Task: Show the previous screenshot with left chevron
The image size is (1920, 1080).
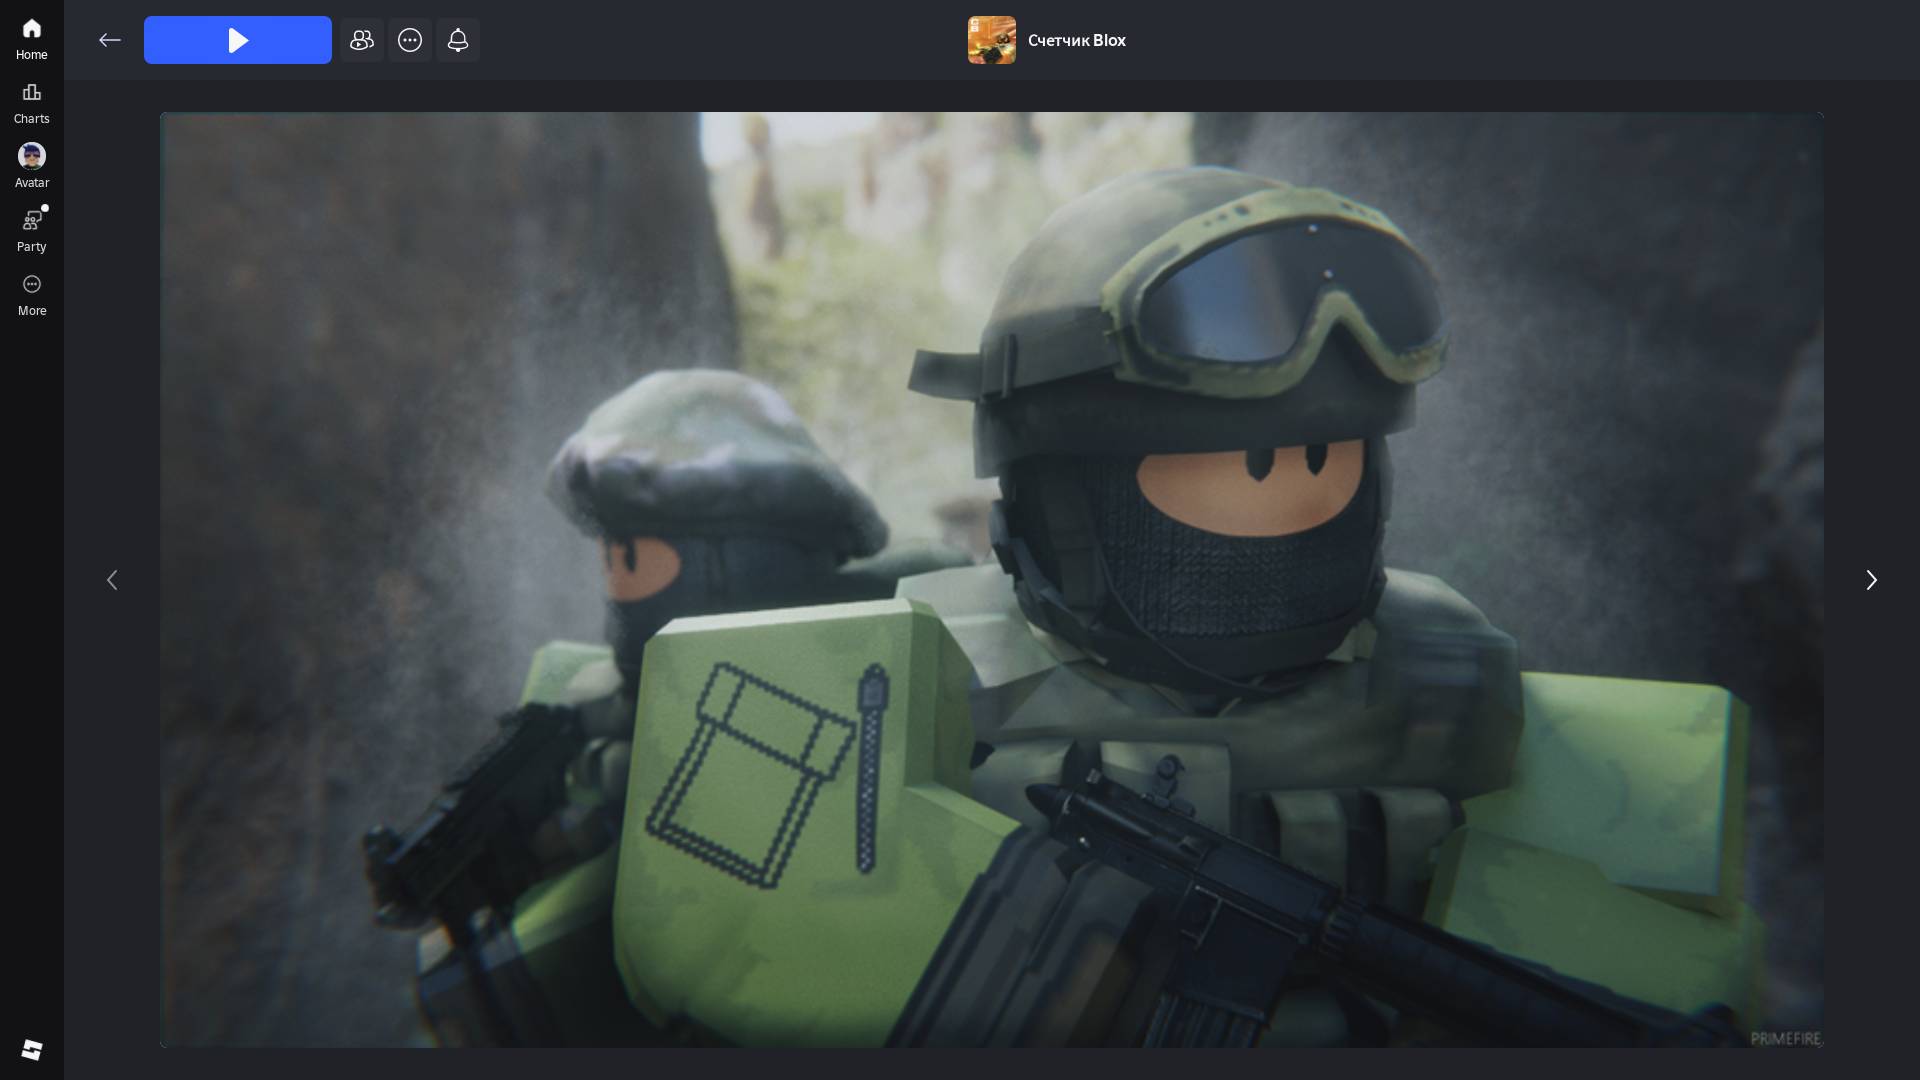Action: tap(112, 580)
